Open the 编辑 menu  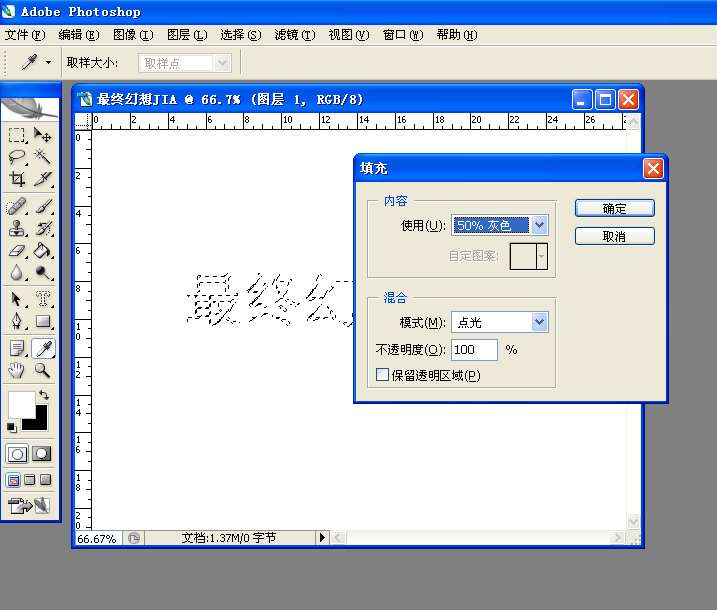79,35
